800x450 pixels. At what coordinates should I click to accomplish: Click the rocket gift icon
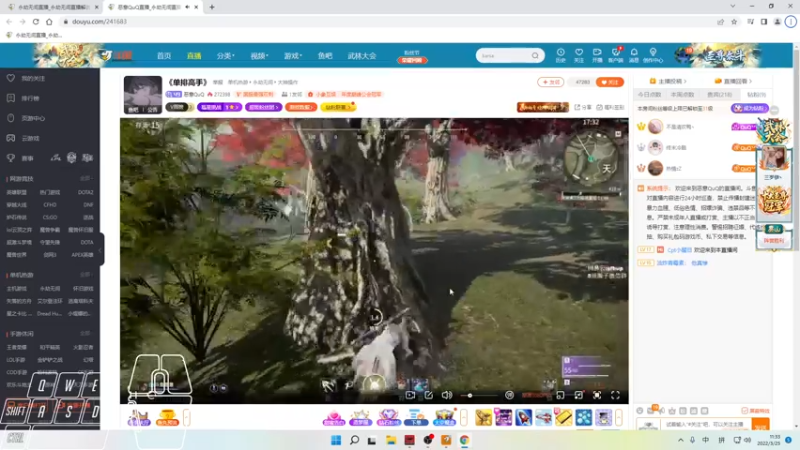point(523,417)
